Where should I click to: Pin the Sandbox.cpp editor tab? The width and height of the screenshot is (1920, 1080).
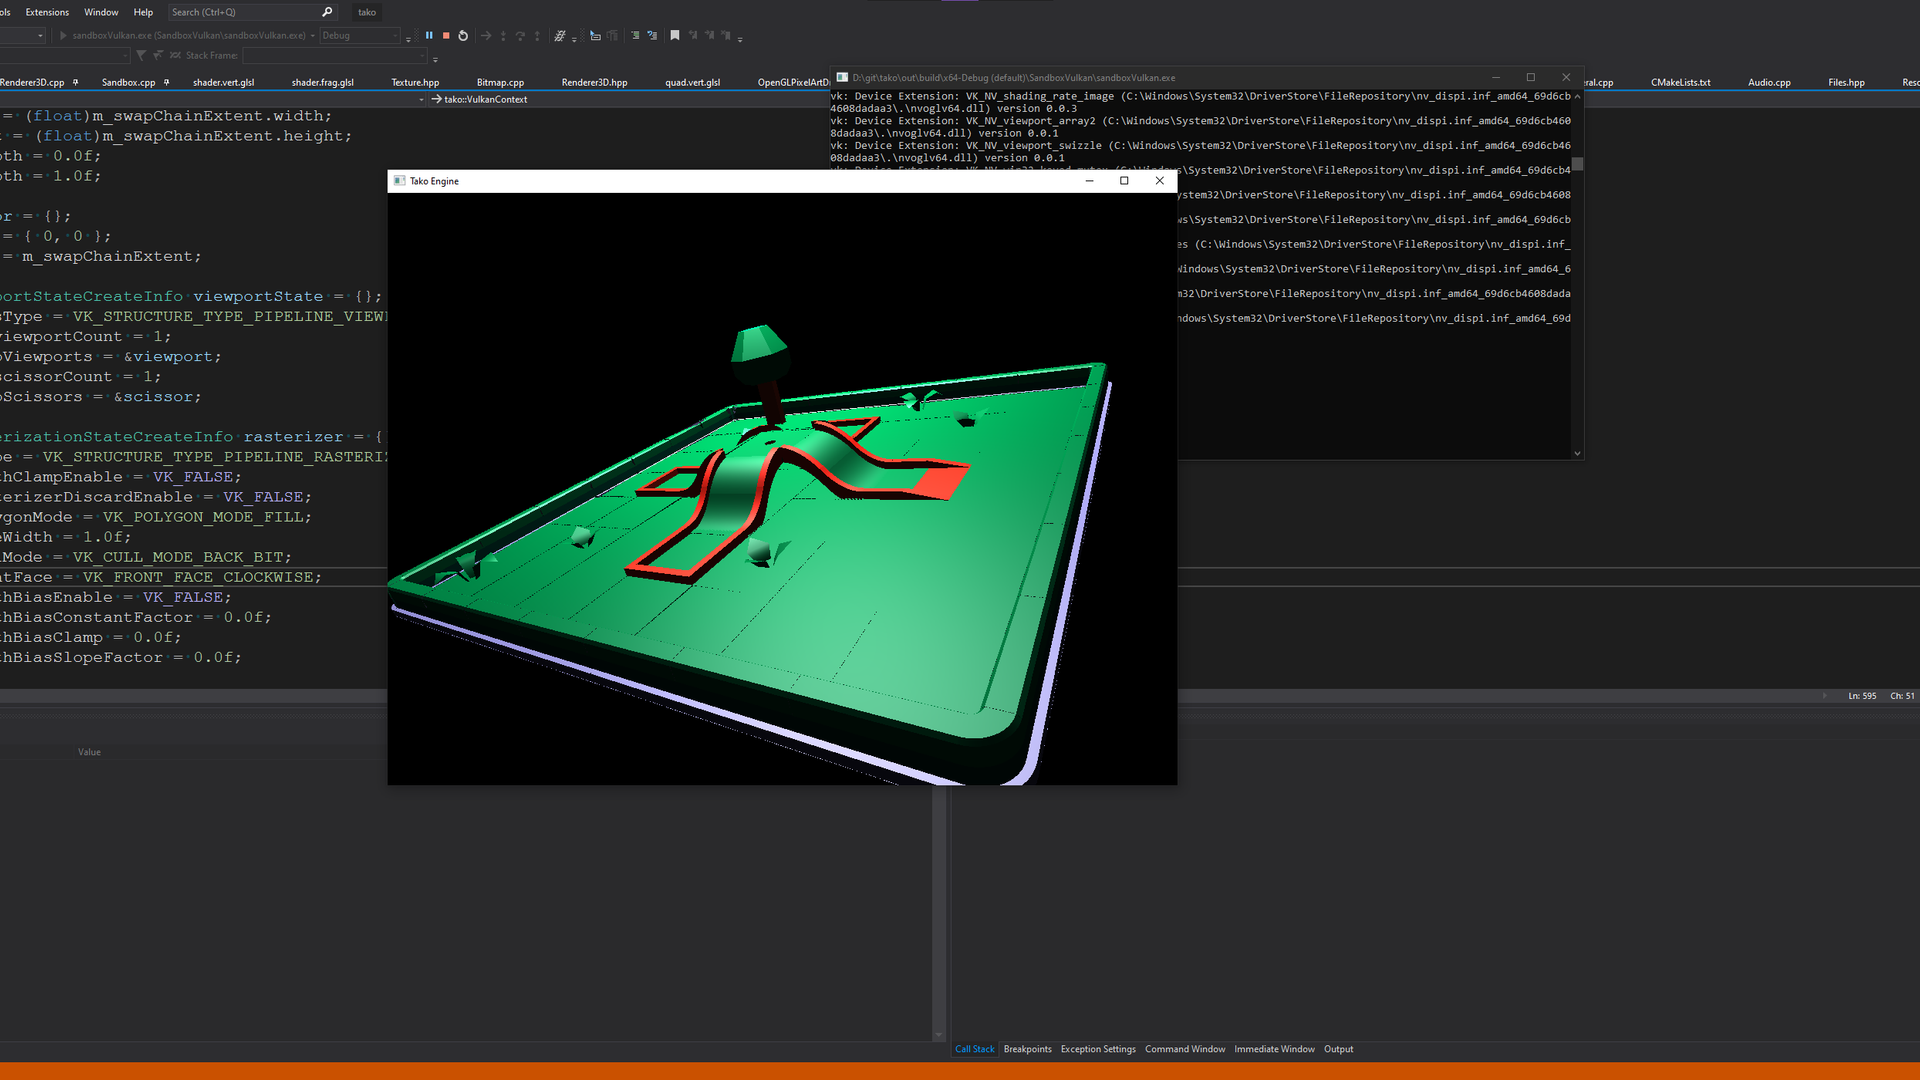click(x=166, y=82)
